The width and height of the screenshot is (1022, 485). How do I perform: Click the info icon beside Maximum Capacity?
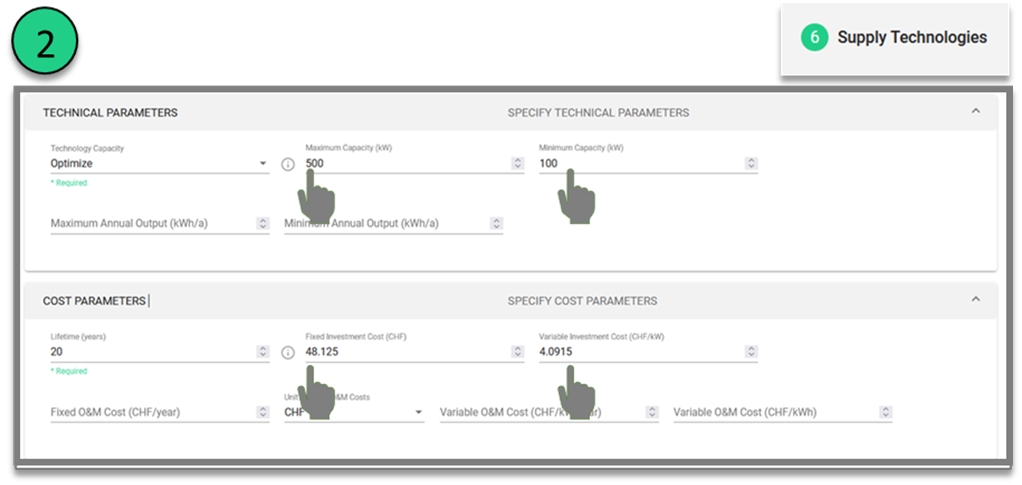click(x=288, y=164)
